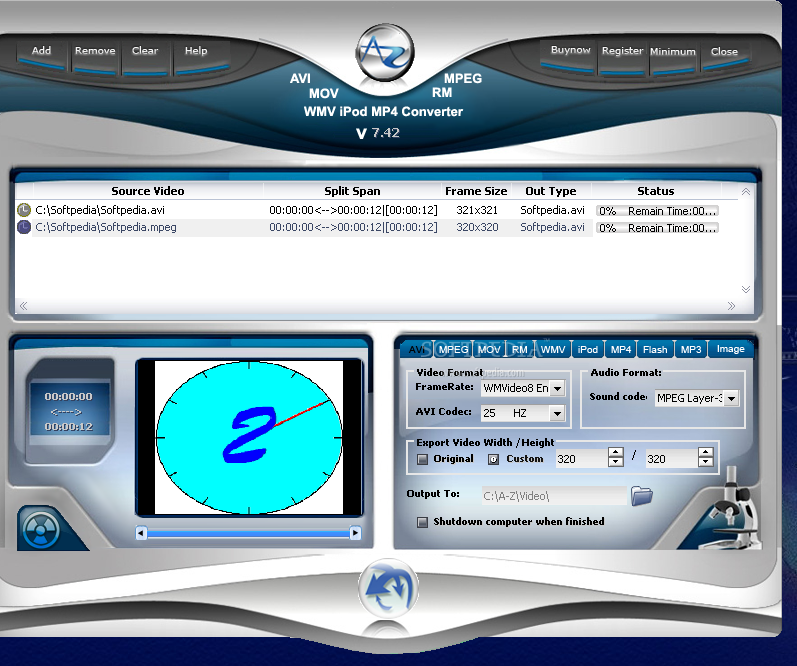The image size is (797, 666).
Task: Click the Clear button
Action: [145, 55]
